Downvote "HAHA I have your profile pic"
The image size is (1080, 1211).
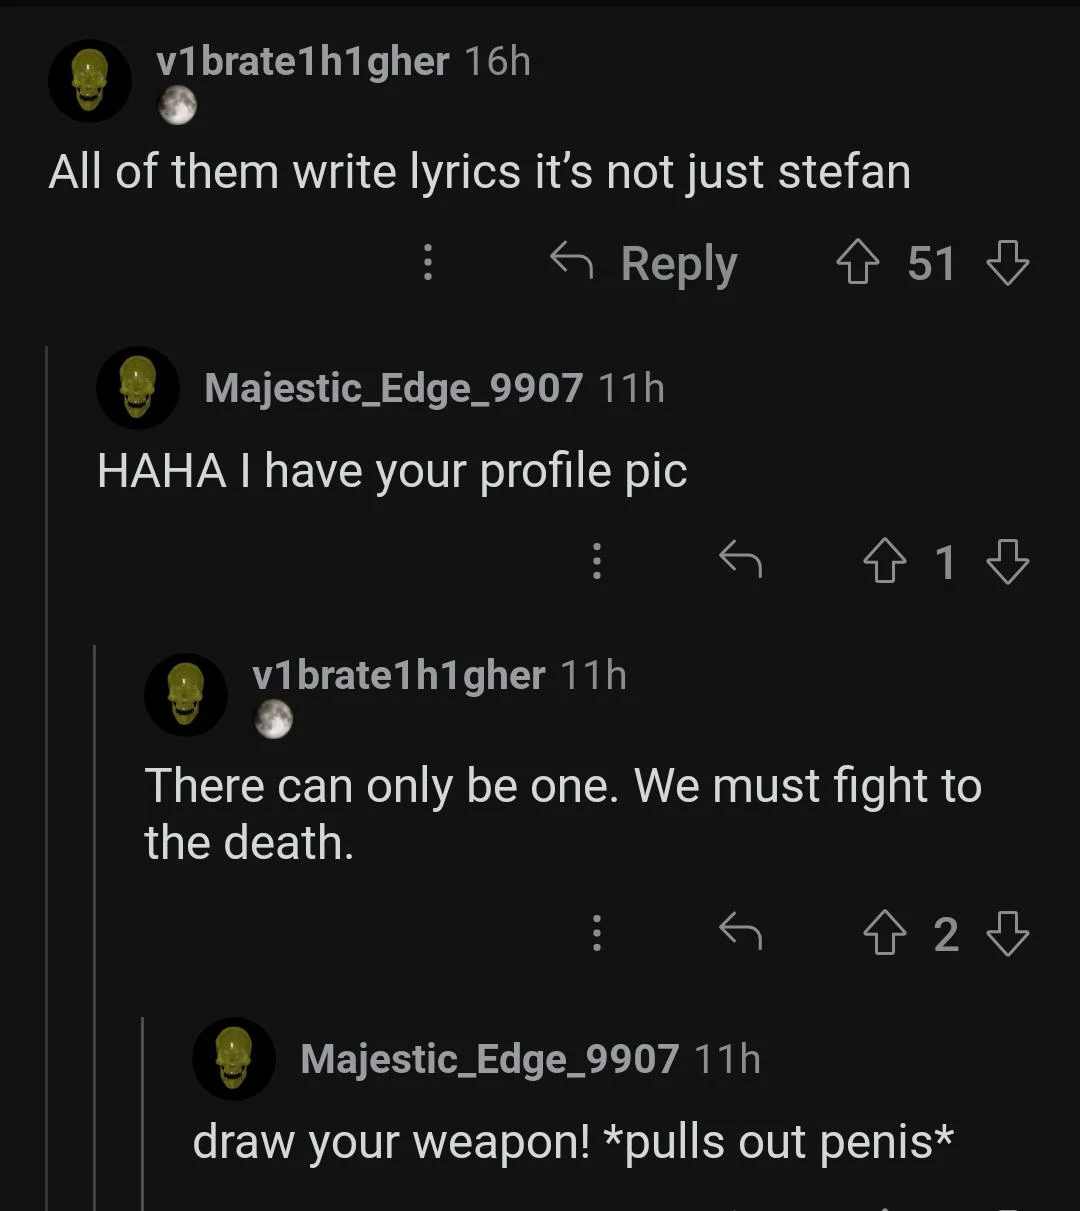[1007, 562]
